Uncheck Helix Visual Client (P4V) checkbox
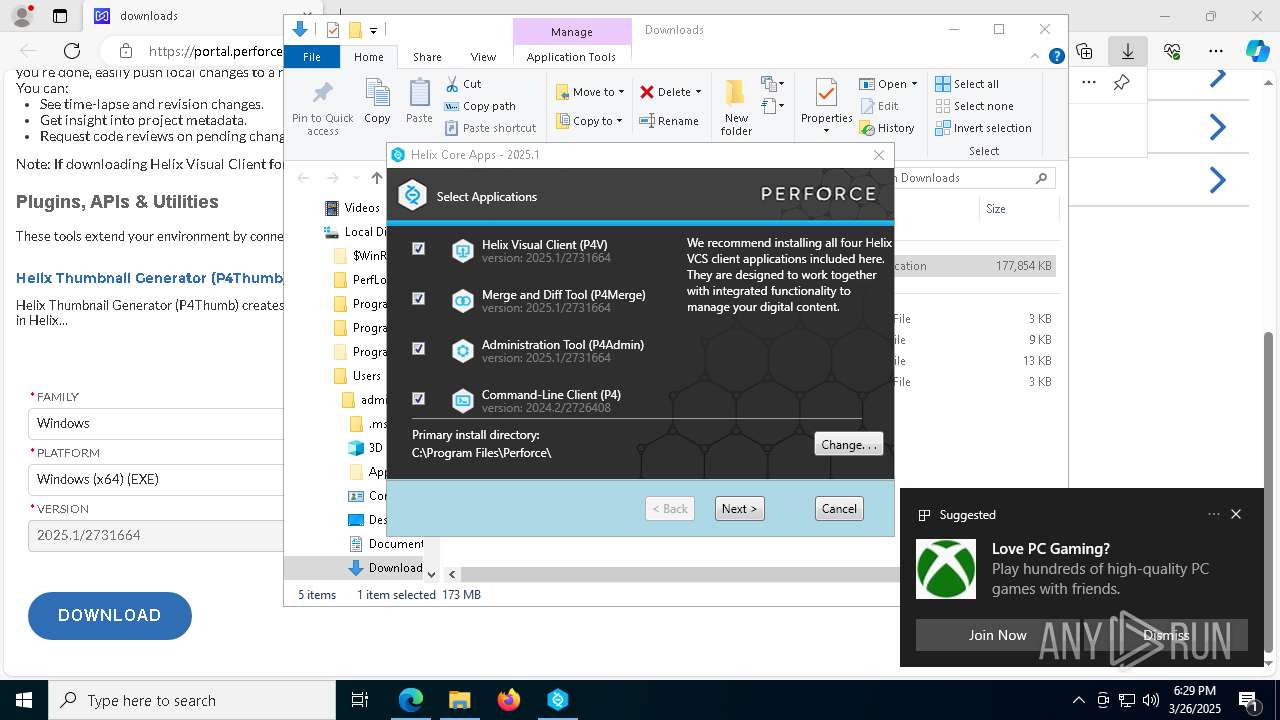Viewport: 1280px width, 720px height. coord(418,249)
